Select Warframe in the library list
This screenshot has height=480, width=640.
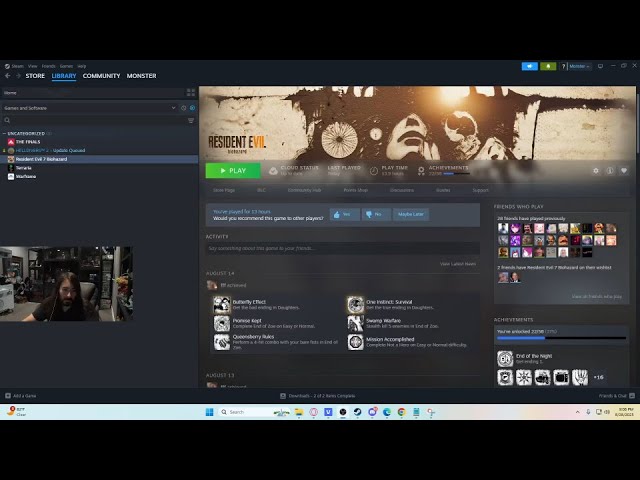tap(22, 176)
